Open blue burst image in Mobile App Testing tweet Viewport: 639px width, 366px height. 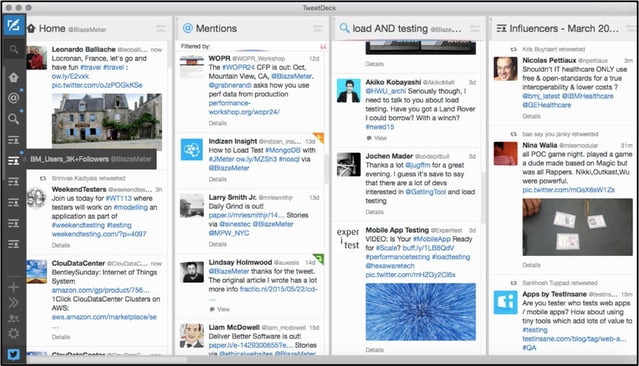(421, 312)
